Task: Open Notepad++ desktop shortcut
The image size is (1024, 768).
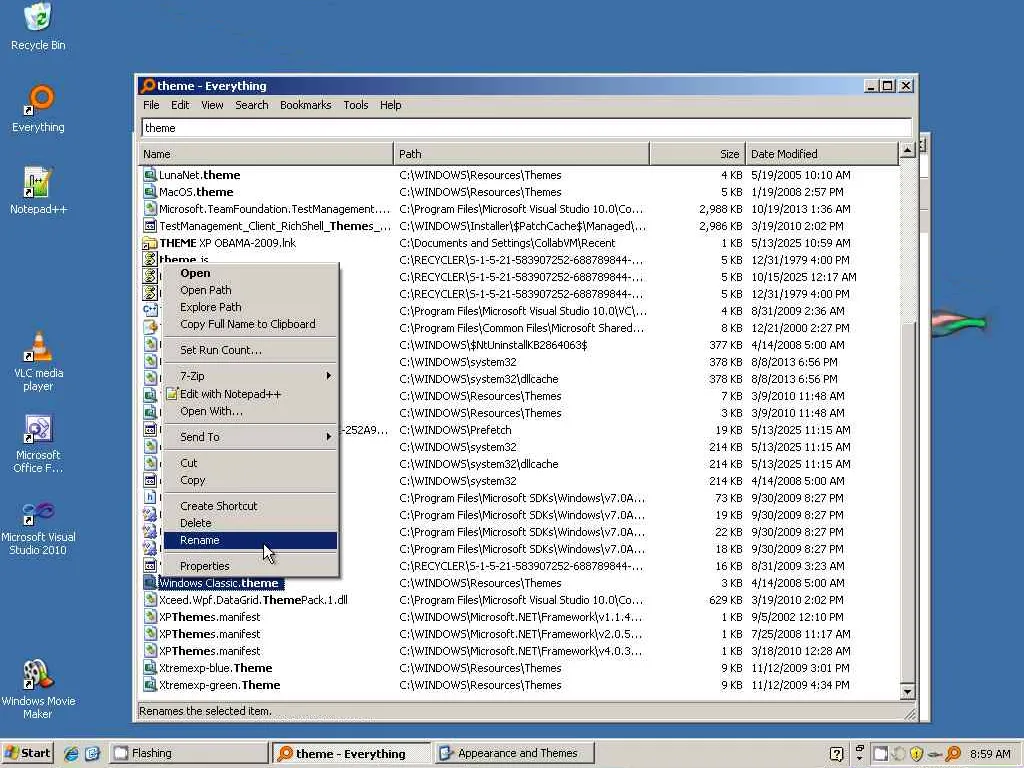Action: [38, 191]
